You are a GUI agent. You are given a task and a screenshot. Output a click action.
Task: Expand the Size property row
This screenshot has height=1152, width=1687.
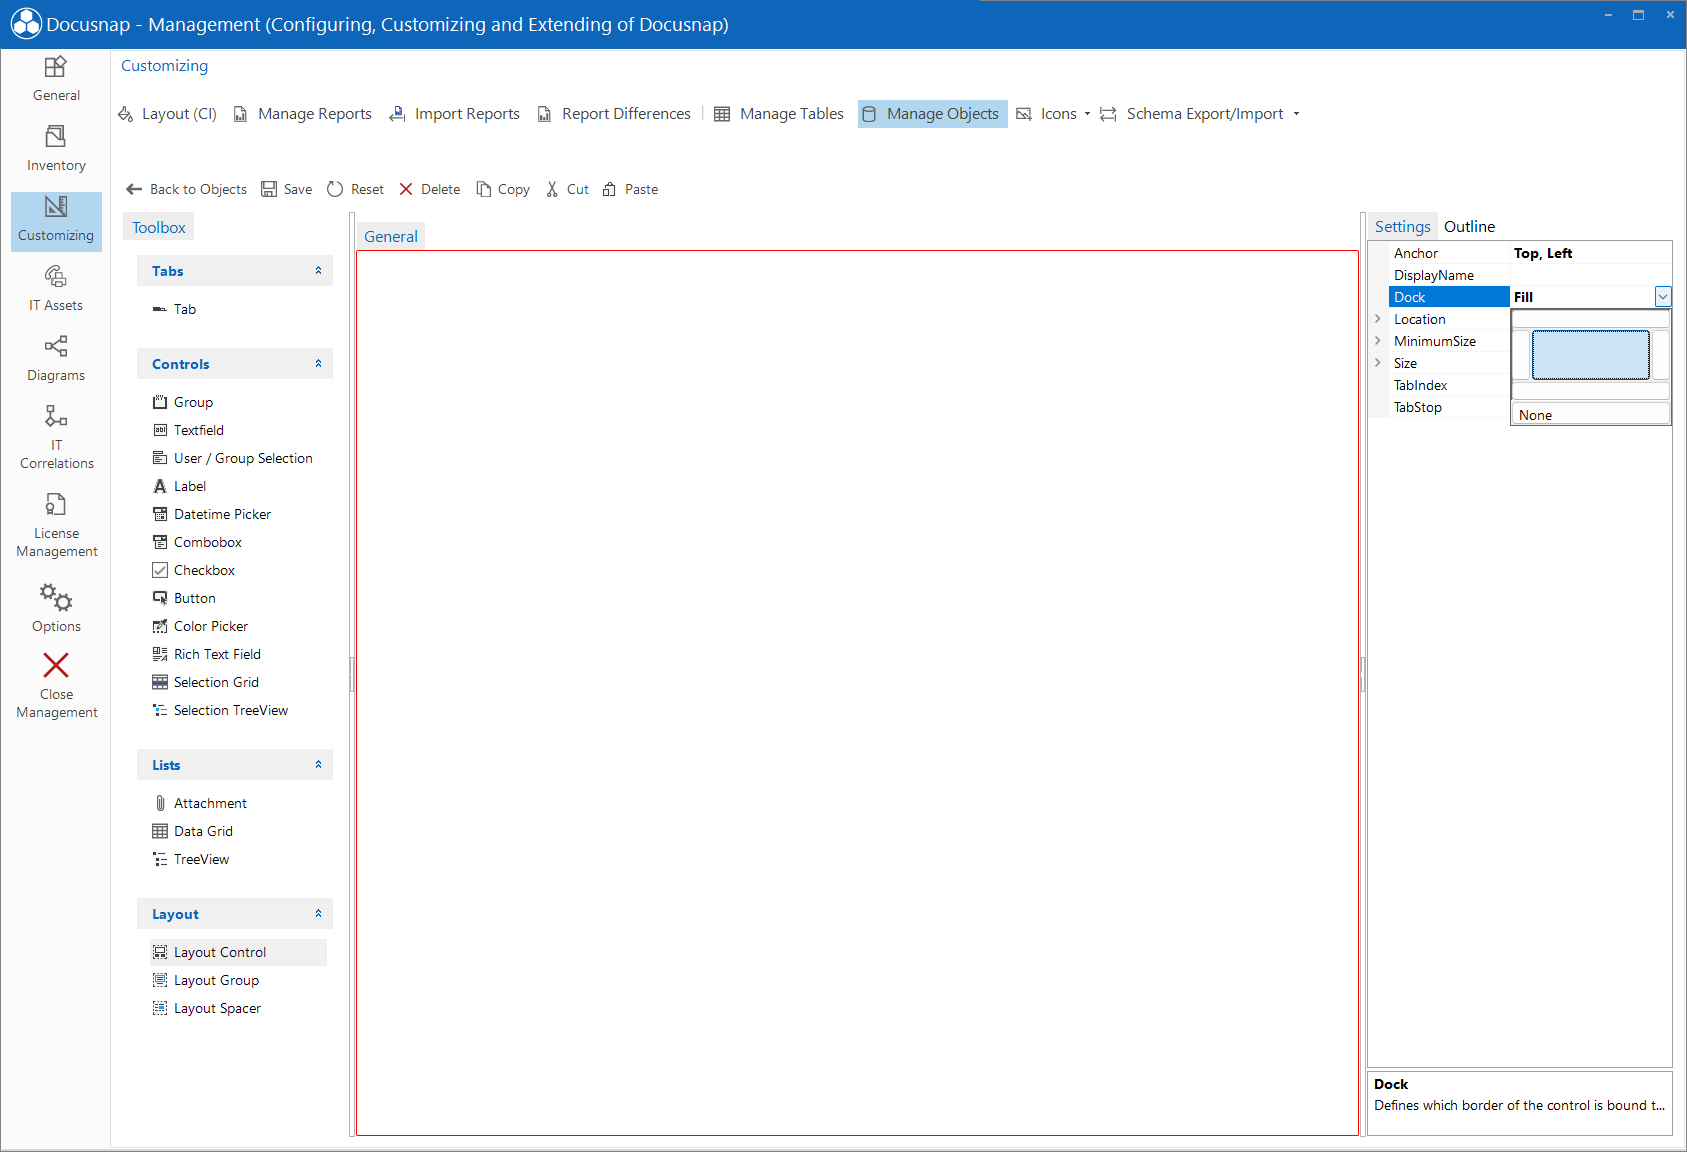(1378, 363)
